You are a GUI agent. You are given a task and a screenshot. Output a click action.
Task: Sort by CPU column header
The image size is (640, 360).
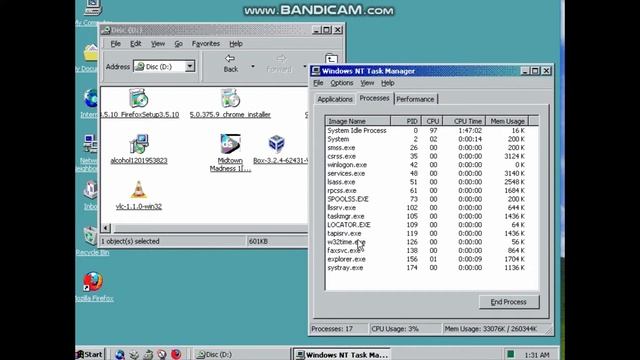[x=432, y=121]
